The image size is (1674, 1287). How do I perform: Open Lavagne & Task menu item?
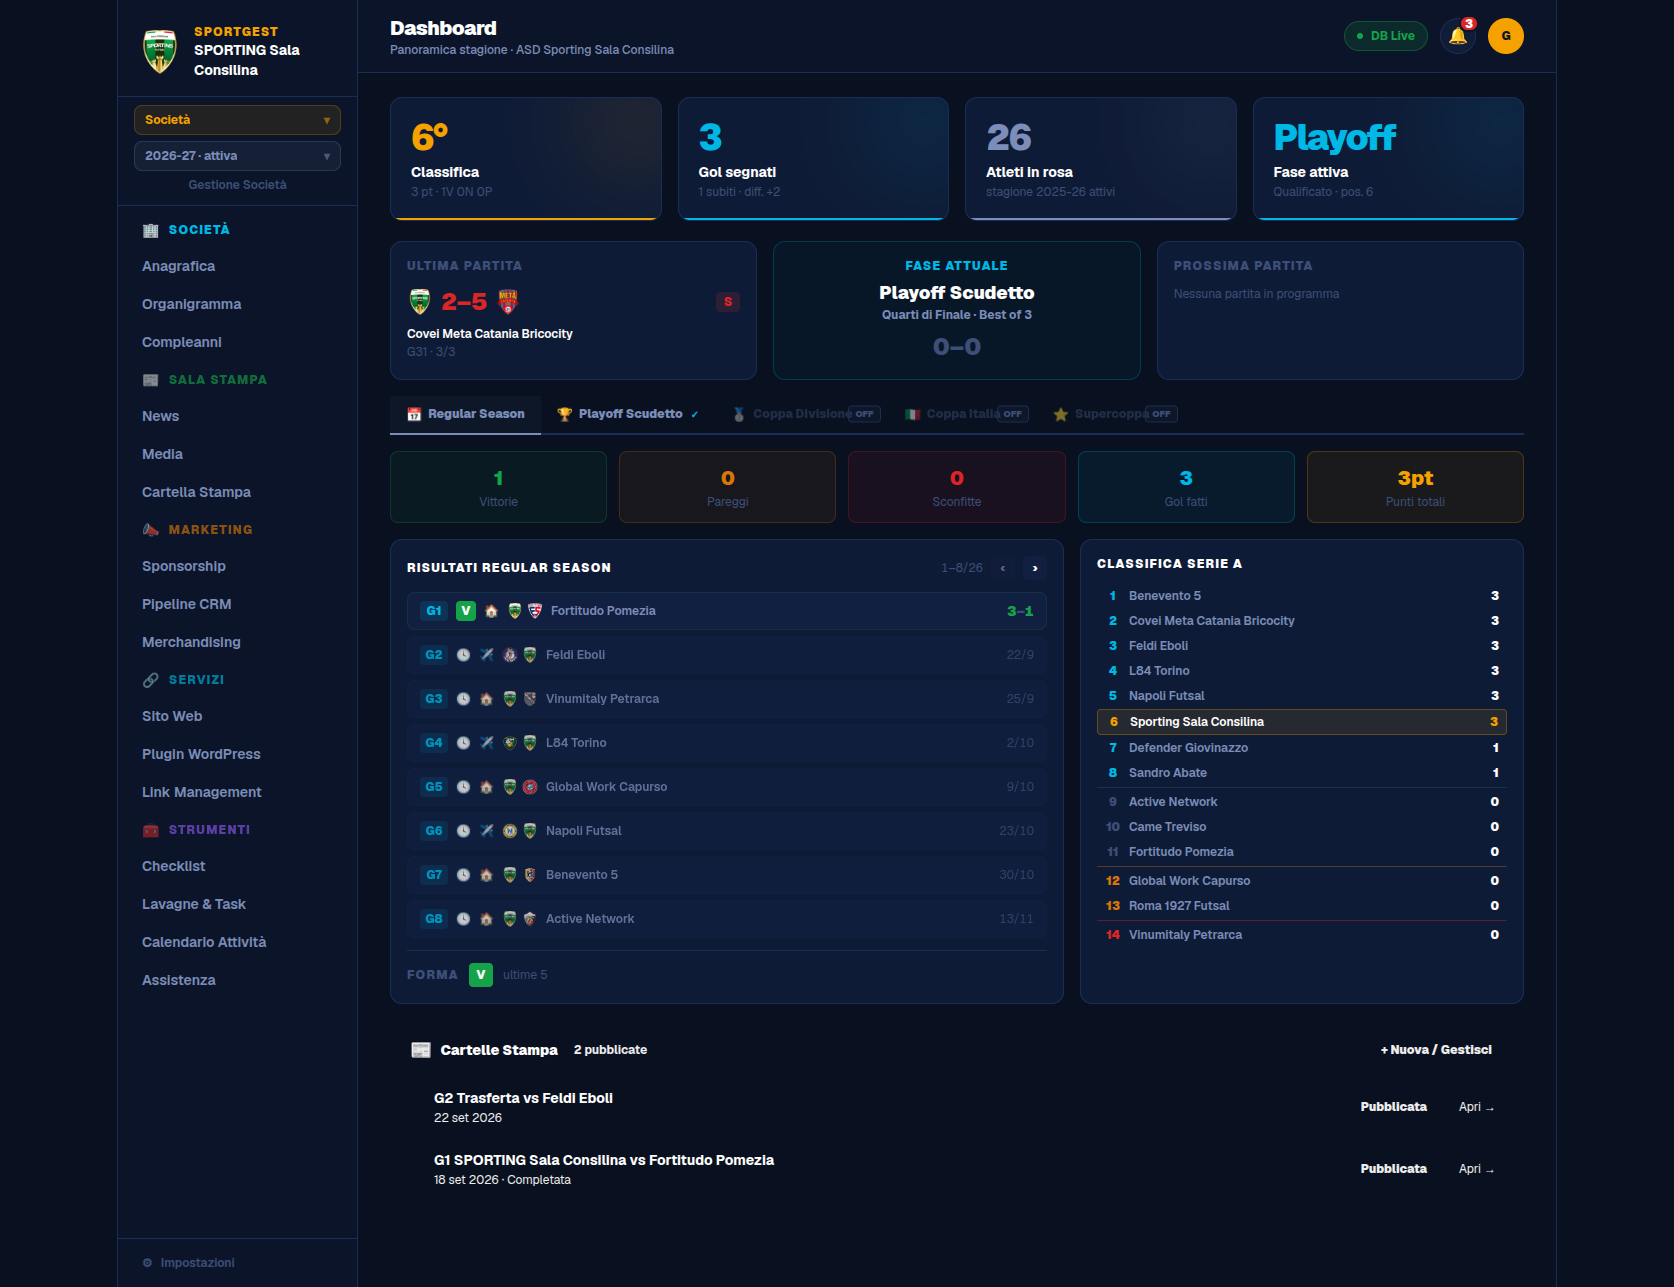pyautogui.click(x=193, y=904)
